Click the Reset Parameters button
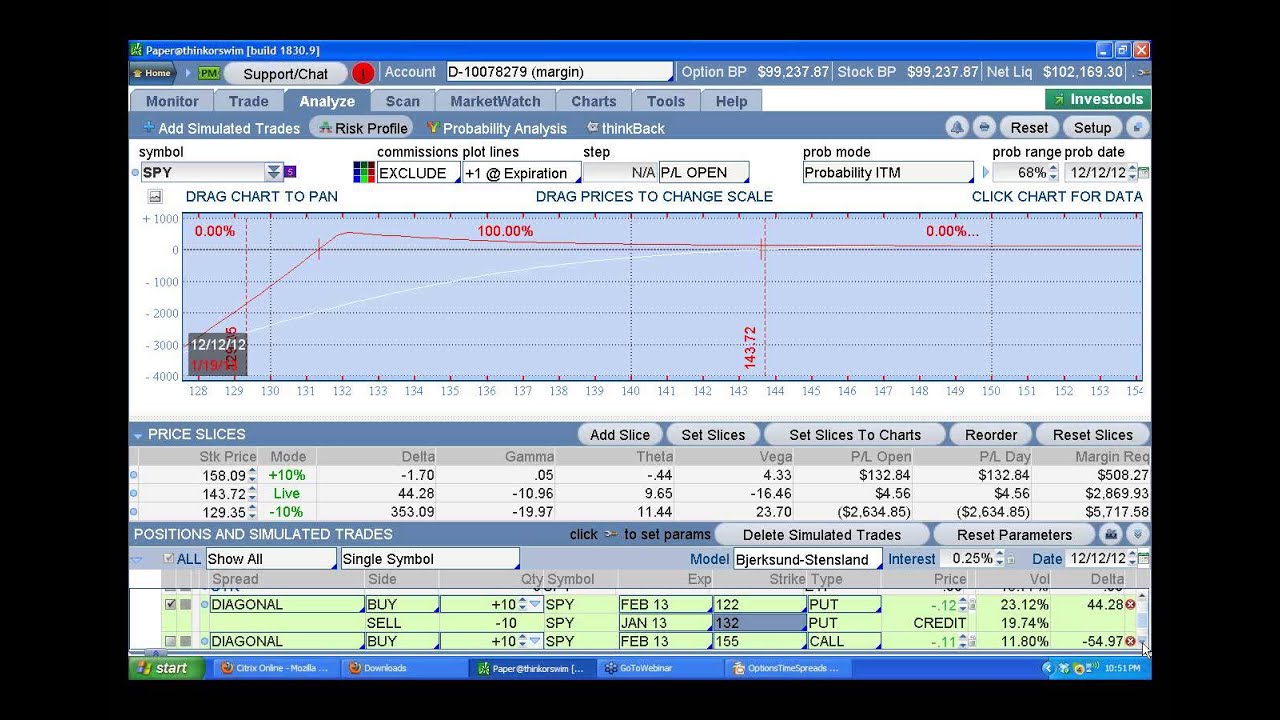 1014,534
